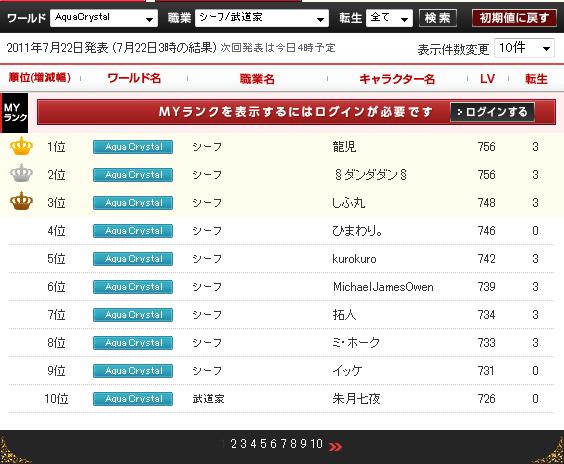Click the 2011年7月22日発表 date text
This screenshot has height=464, width=564.
point(58,48)
